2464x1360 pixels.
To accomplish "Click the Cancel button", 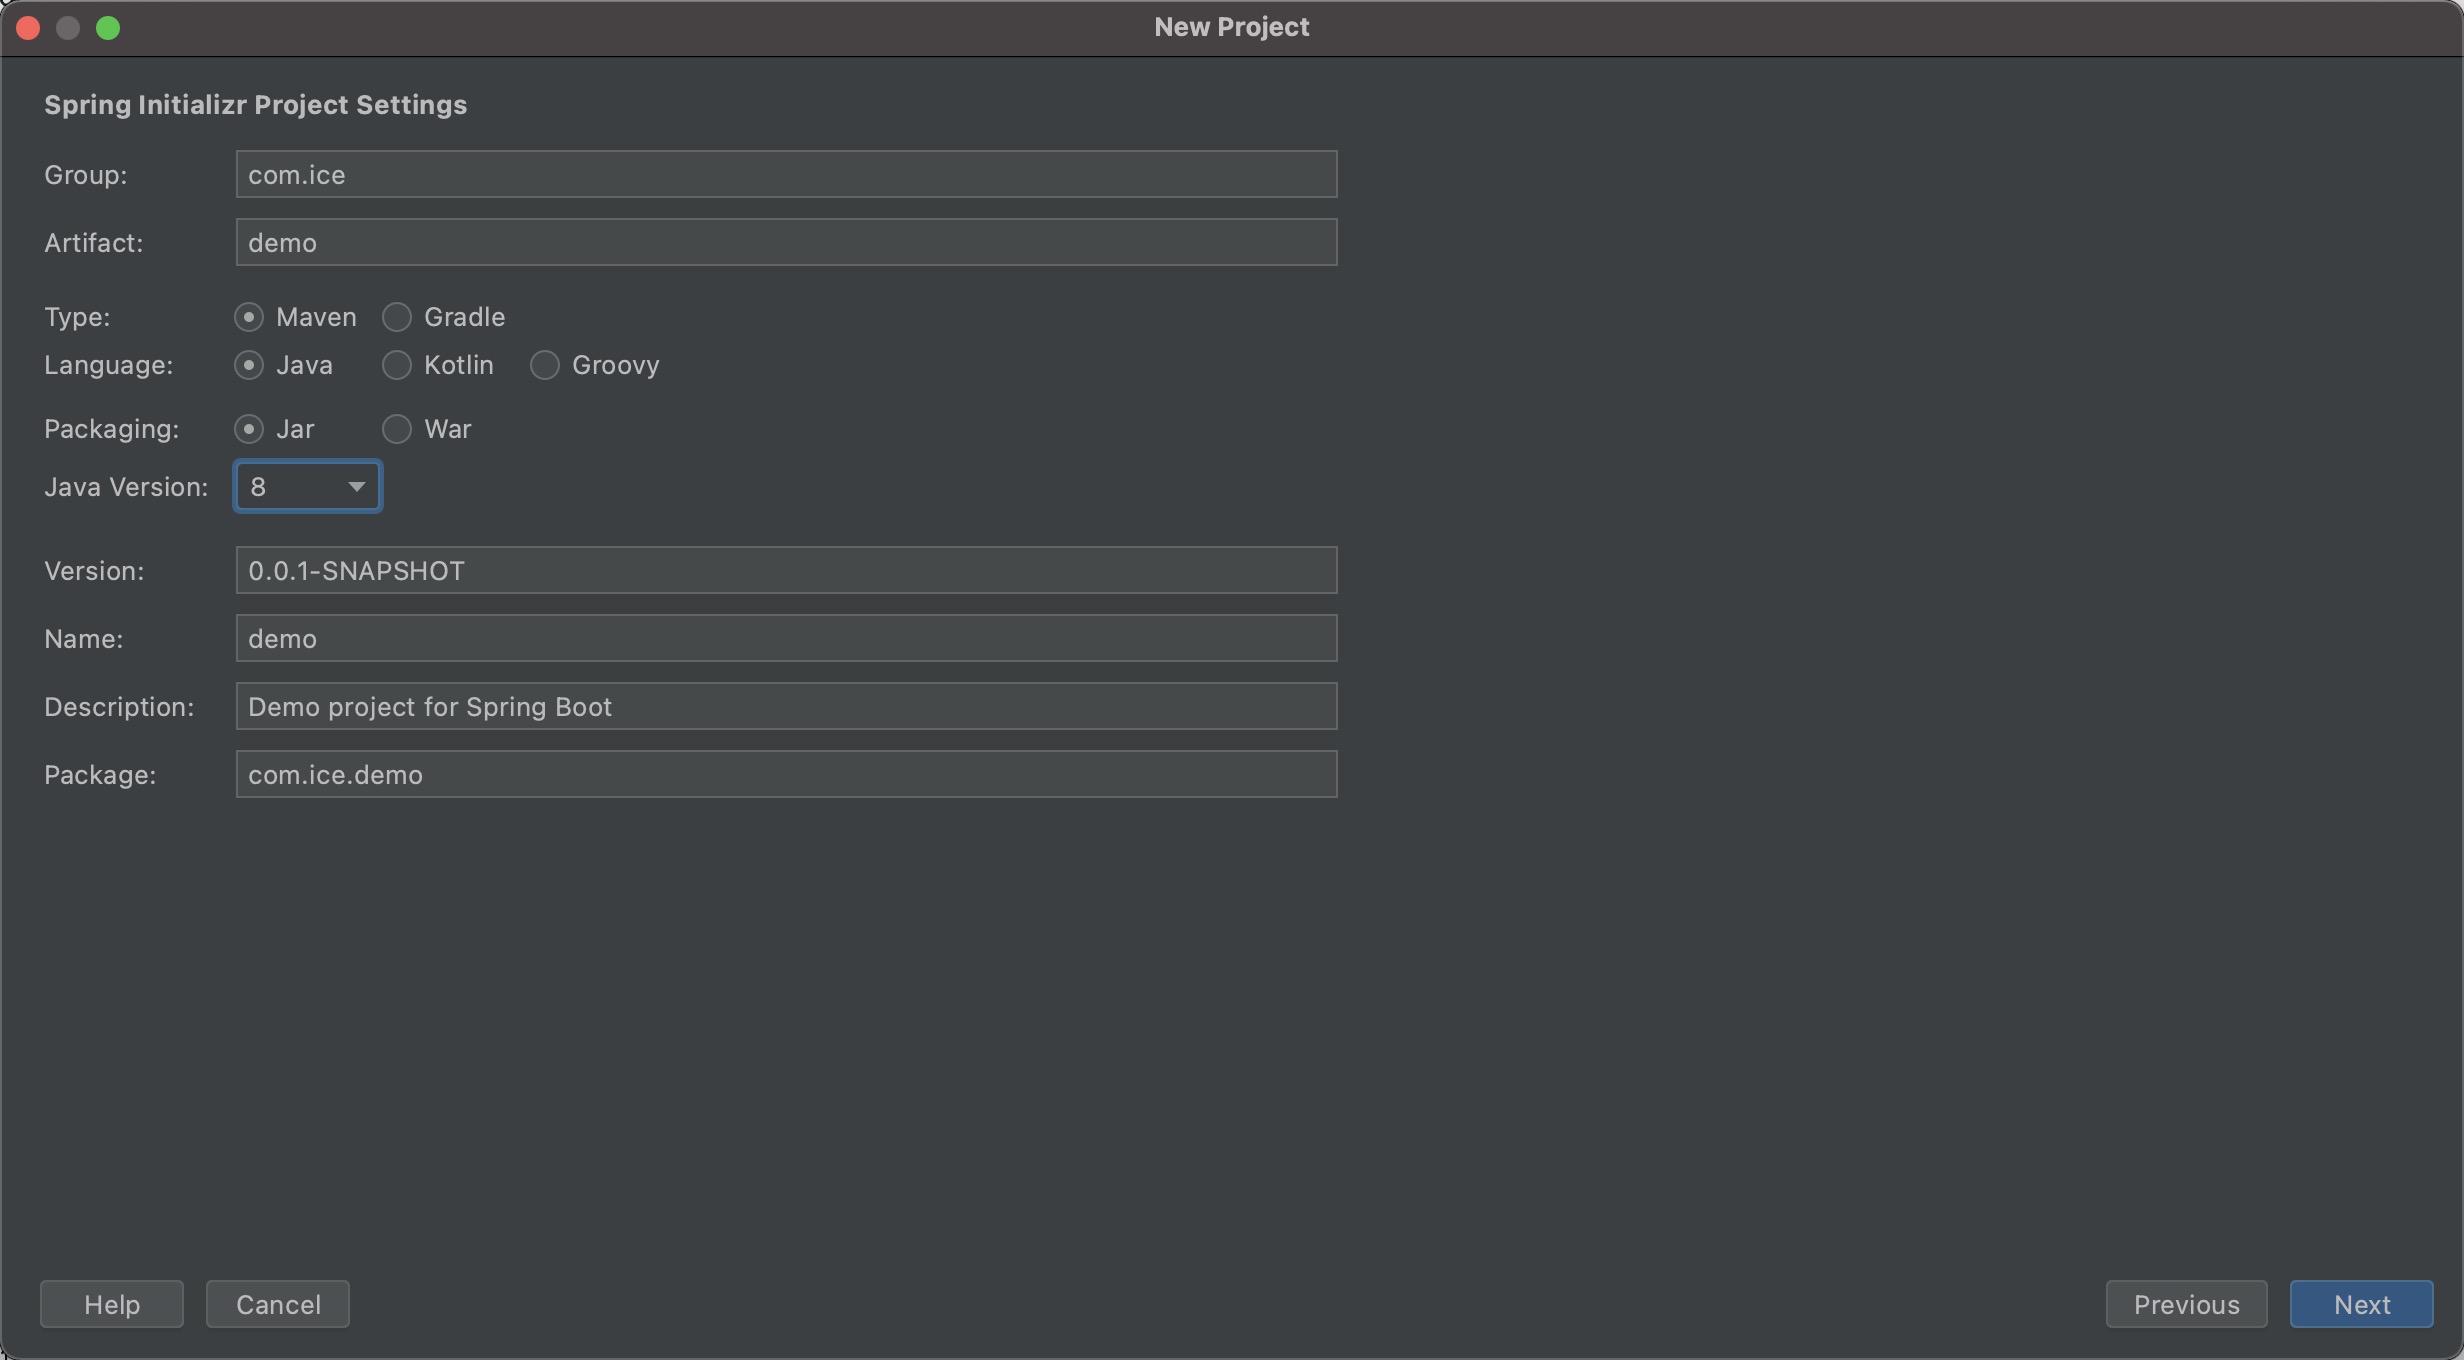I will click(278, 1304).
